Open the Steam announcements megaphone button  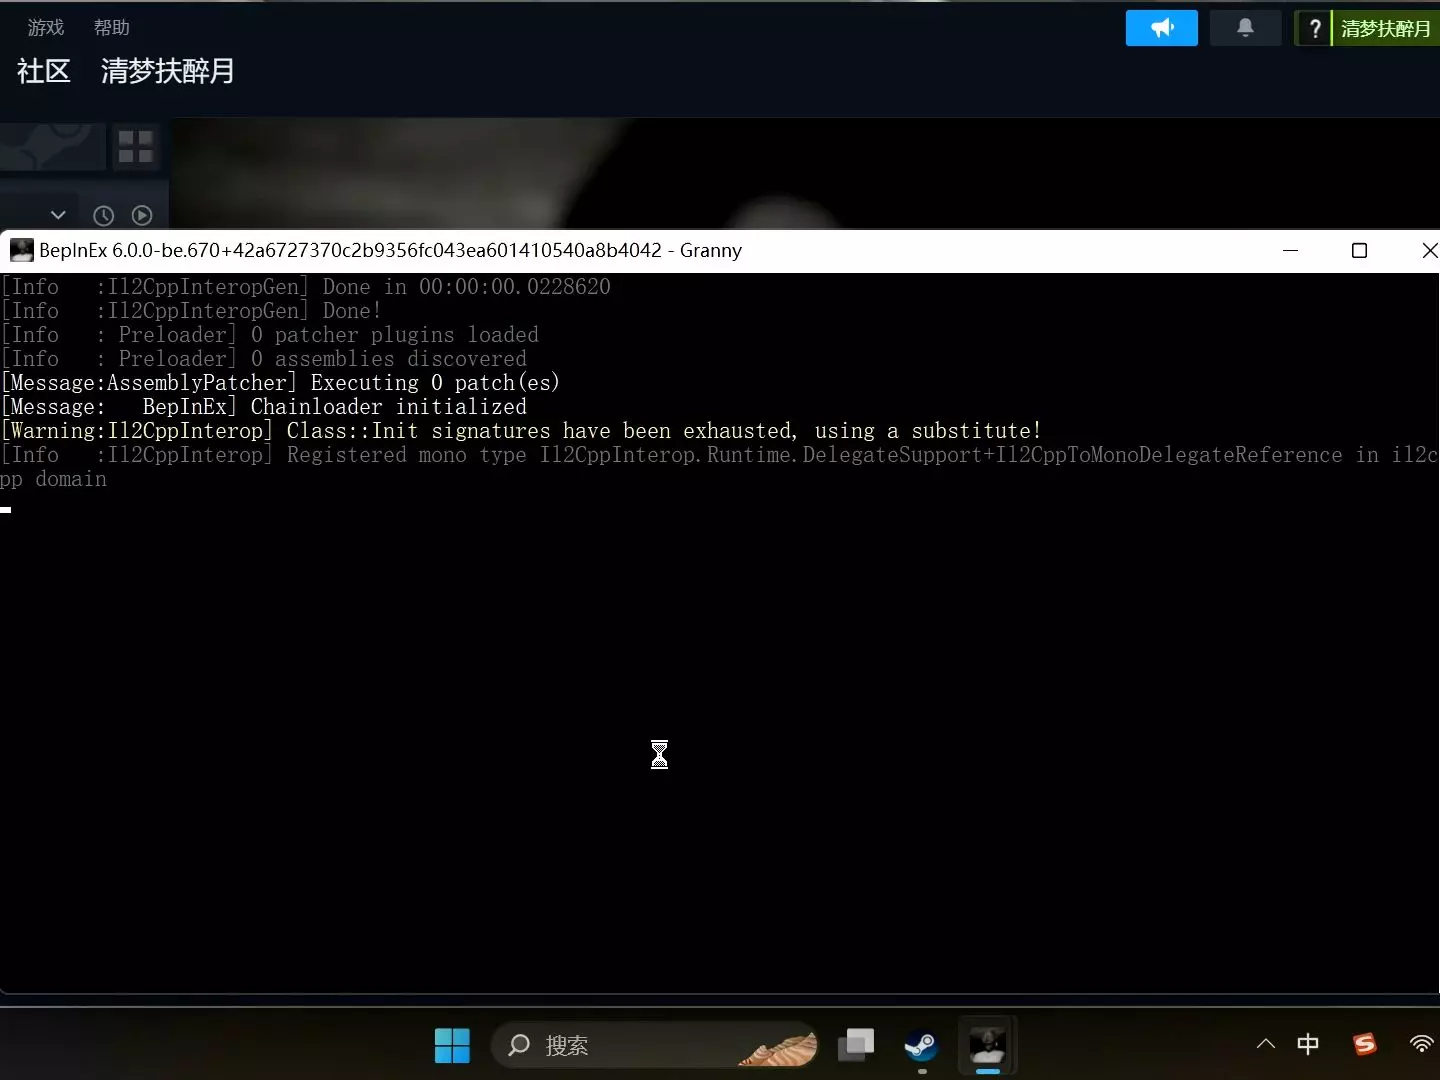(x=1161, y=28)
